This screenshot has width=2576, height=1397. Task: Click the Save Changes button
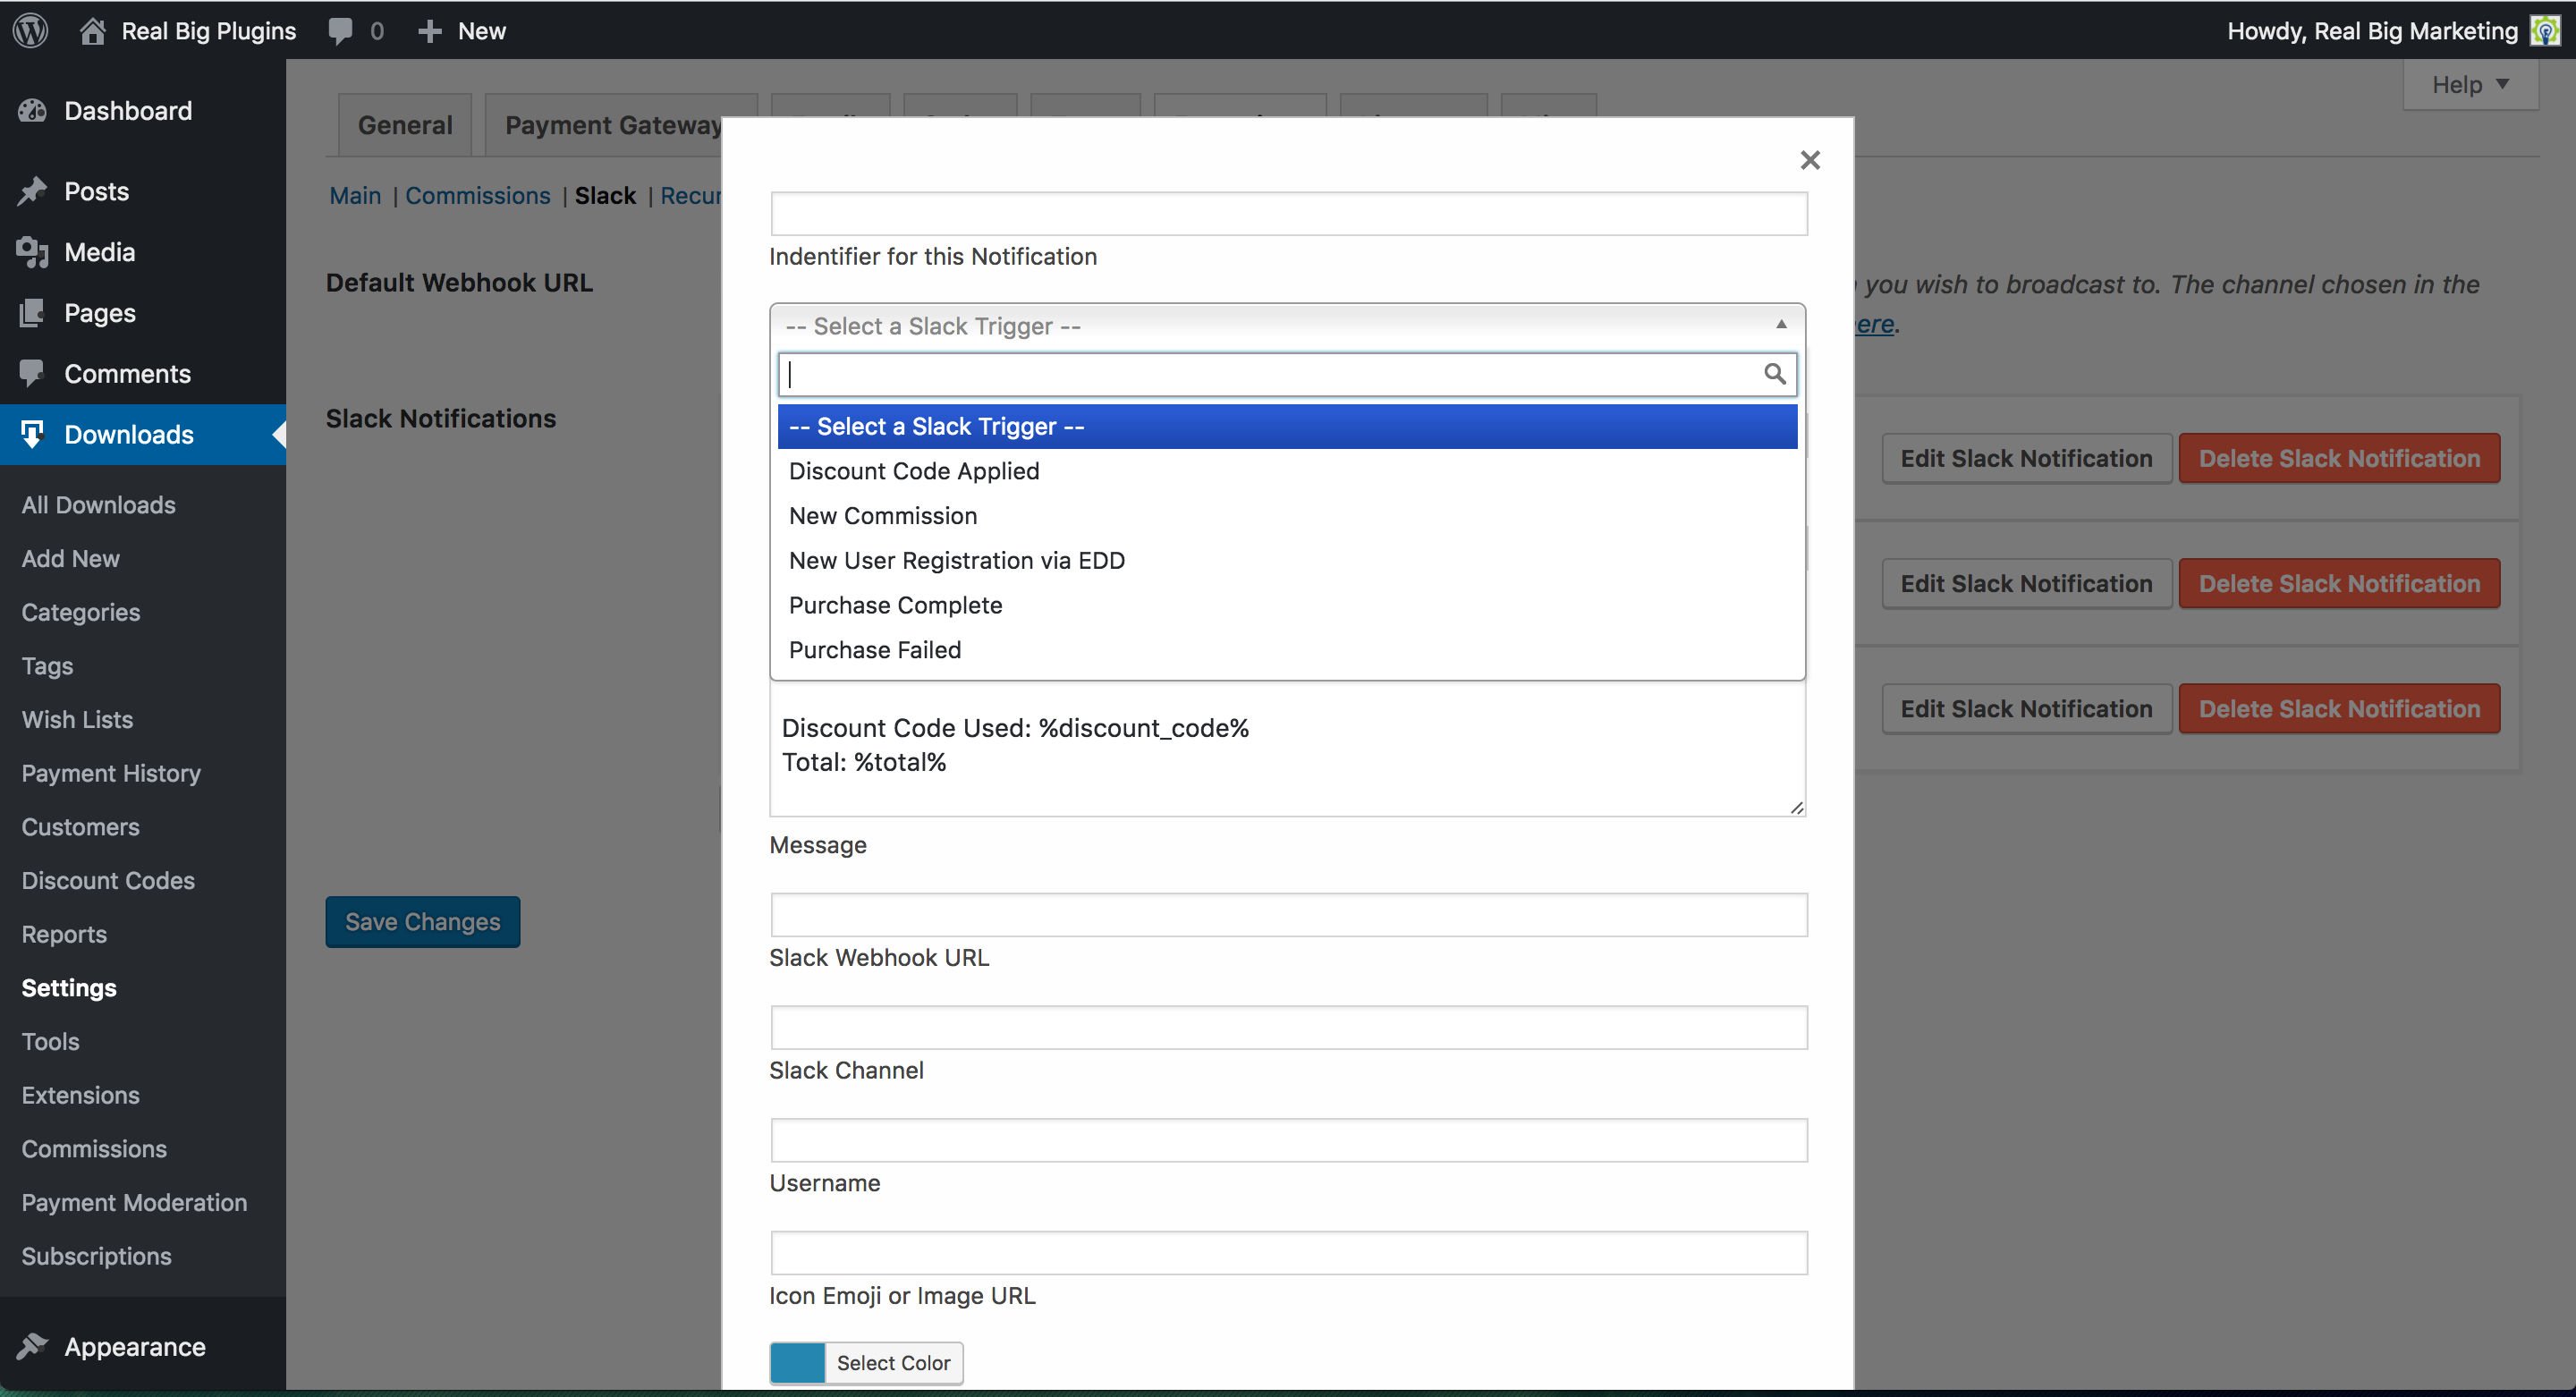pyautogui.click(x=421, y=922)
